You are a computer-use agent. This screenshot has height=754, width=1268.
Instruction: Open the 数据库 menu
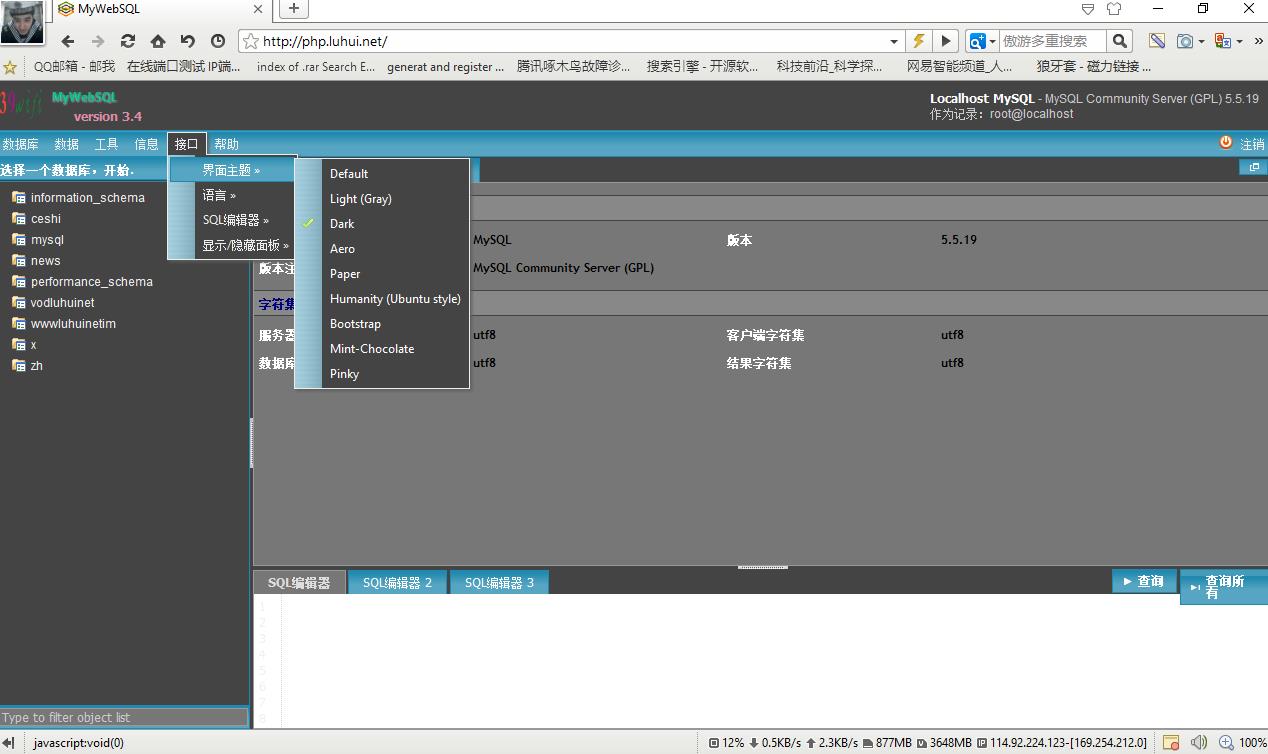pos(20,144)
